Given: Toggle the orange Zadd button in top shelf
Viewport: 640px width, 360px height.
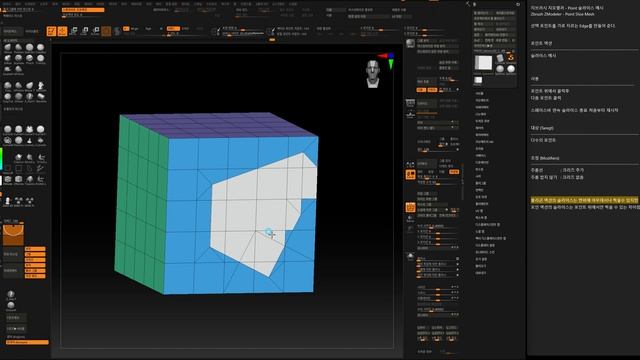Looking at the screenshot, I should [x=173, y=29].
